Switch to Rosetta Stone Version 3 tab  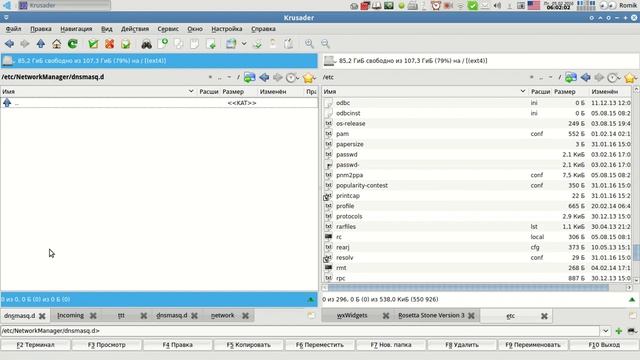[431, 316]
